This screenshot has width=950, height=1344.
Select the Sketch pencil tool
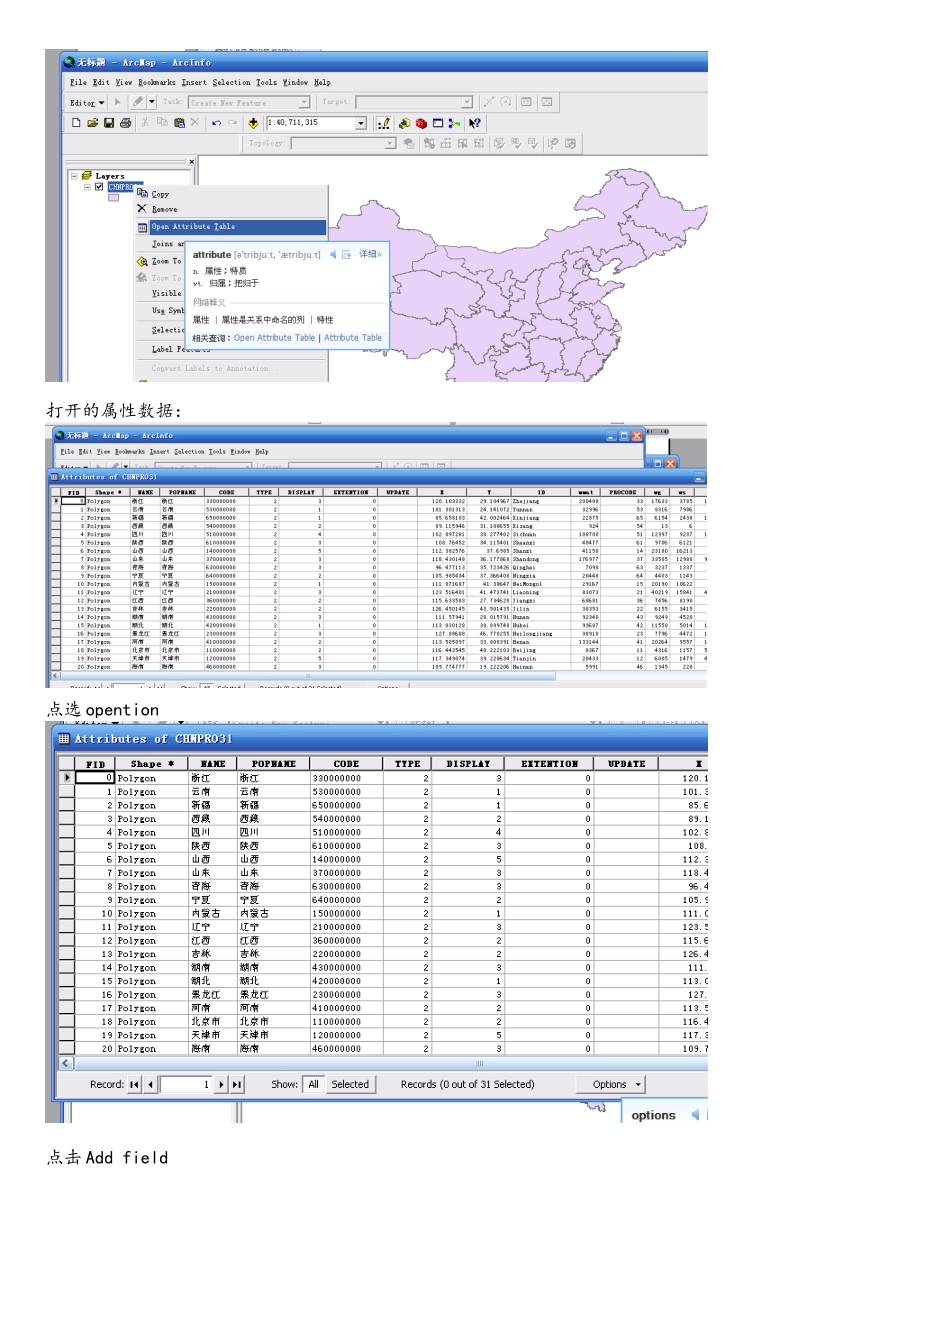[138, 102]
